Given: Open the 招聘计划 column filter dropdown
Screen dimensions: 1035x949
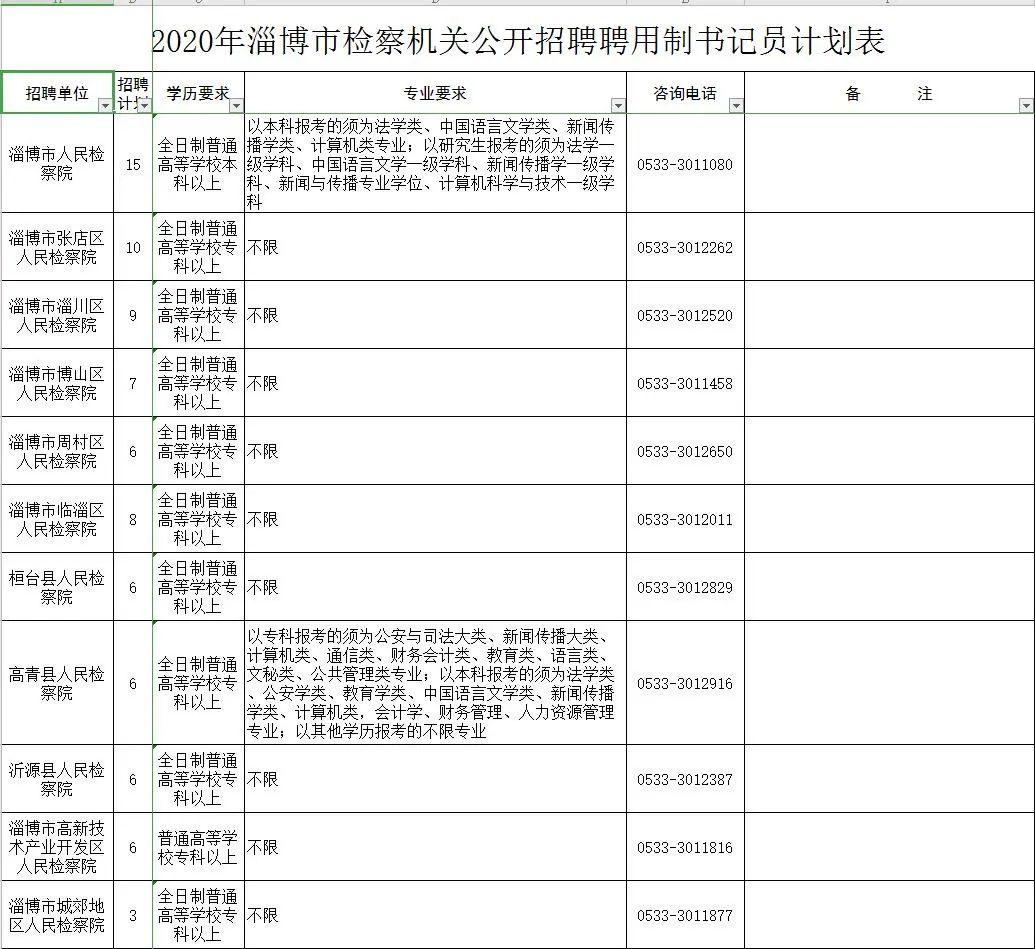Looking at the screenshot, I should [144, 107].
